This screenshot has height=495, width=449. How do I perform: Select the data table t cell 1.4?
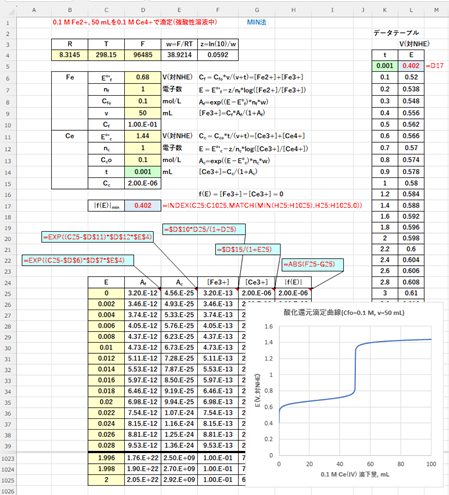coord(385,206)
